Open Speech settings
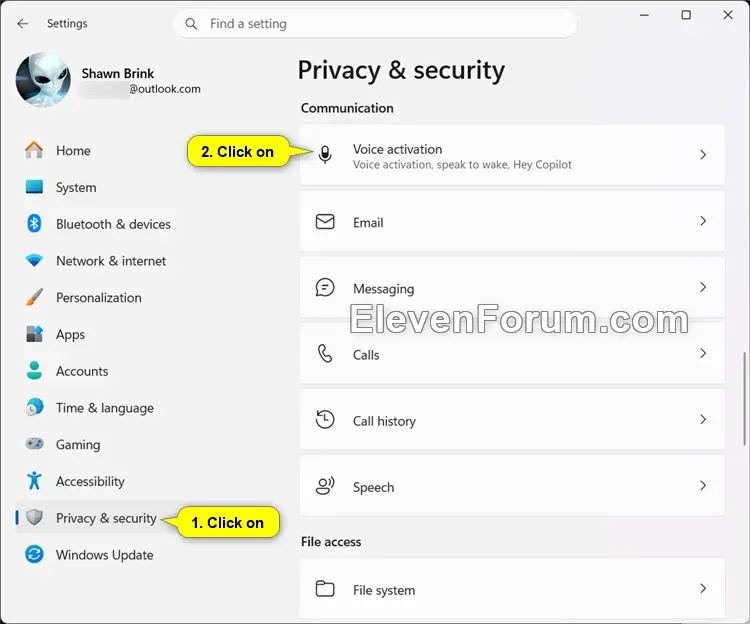 point(512,486)
